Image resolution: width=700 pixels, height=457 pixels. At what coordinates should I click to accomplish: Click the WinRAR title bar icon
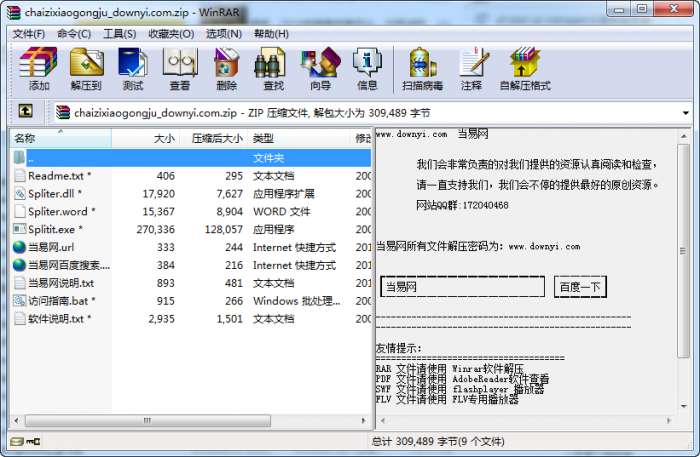point(14,12)
